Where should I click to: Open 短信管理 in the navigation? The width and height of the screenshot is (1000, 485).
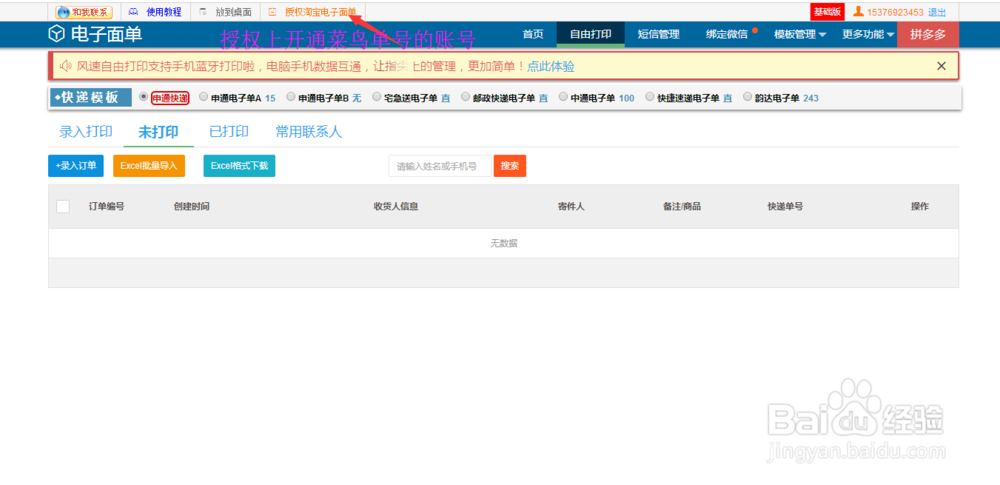pos(659,34)
